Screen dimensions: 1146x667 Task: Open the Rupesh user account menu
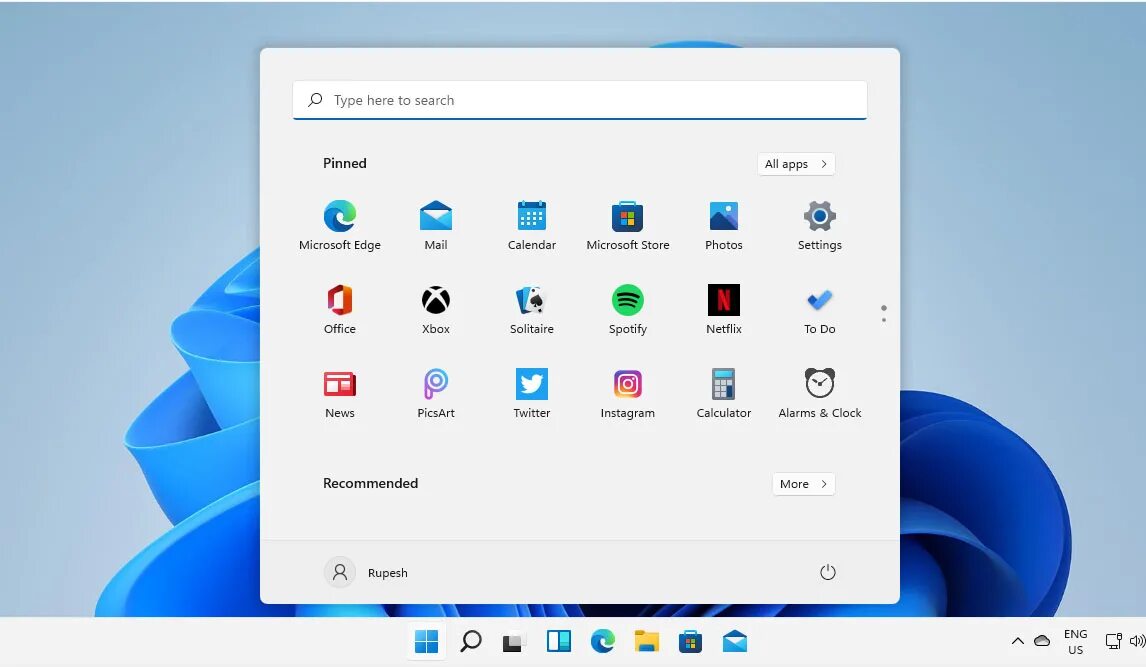point(366,572)
